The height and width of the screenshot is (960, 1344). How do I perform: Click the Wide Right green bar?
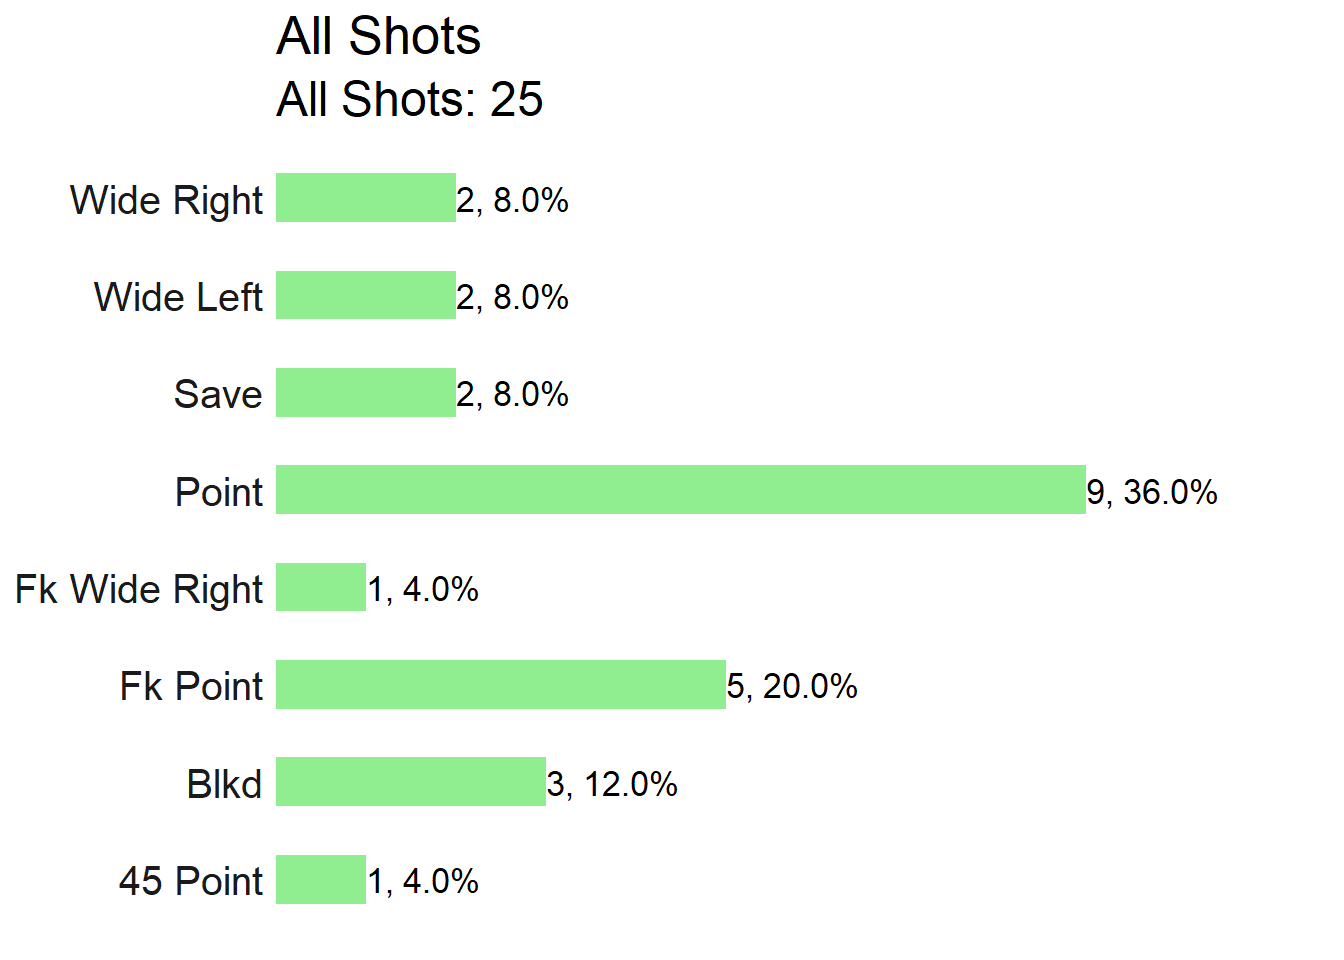click(x=366, y=198)
